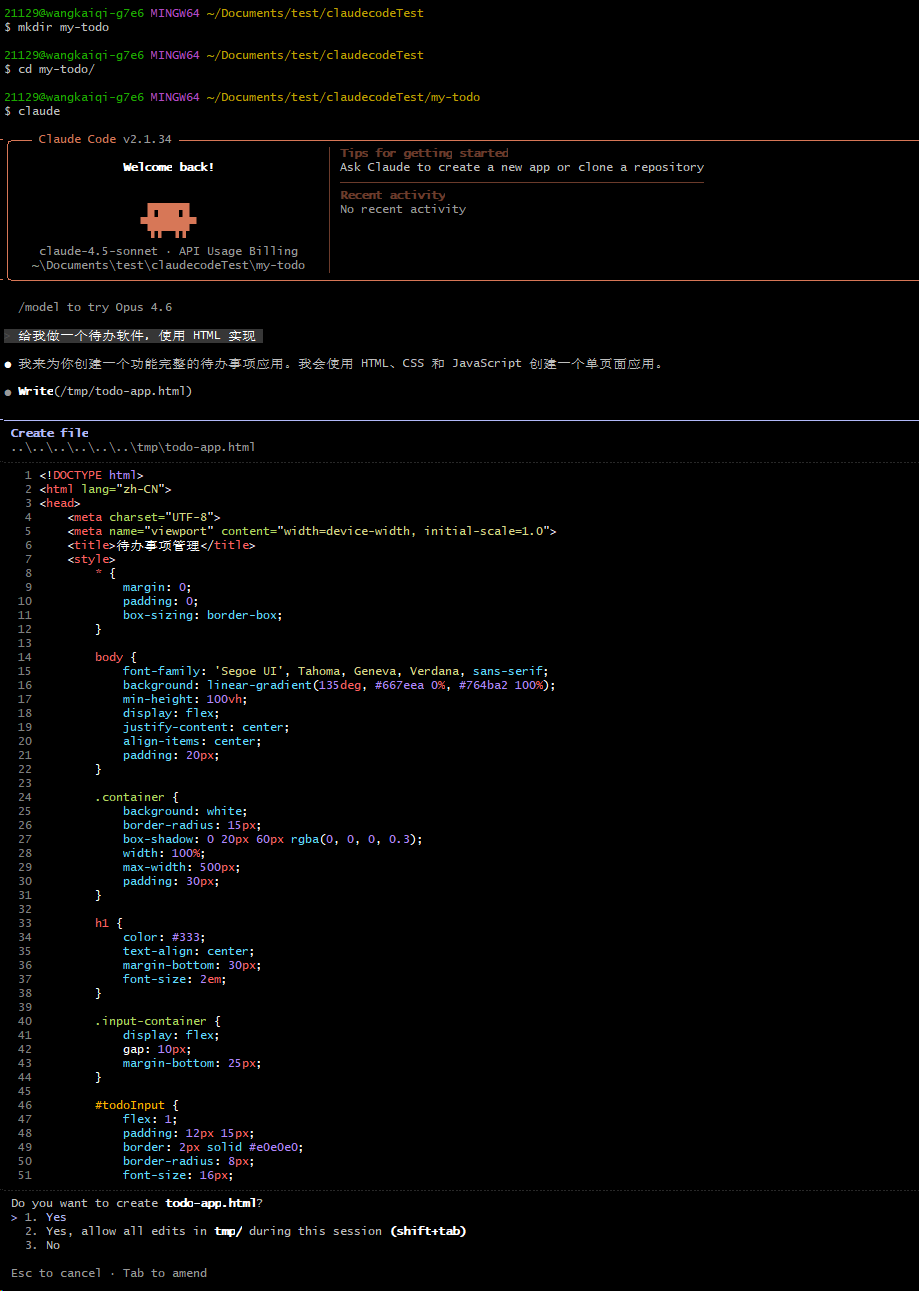
Task: Click the Create file diff header
Action: 50,433
